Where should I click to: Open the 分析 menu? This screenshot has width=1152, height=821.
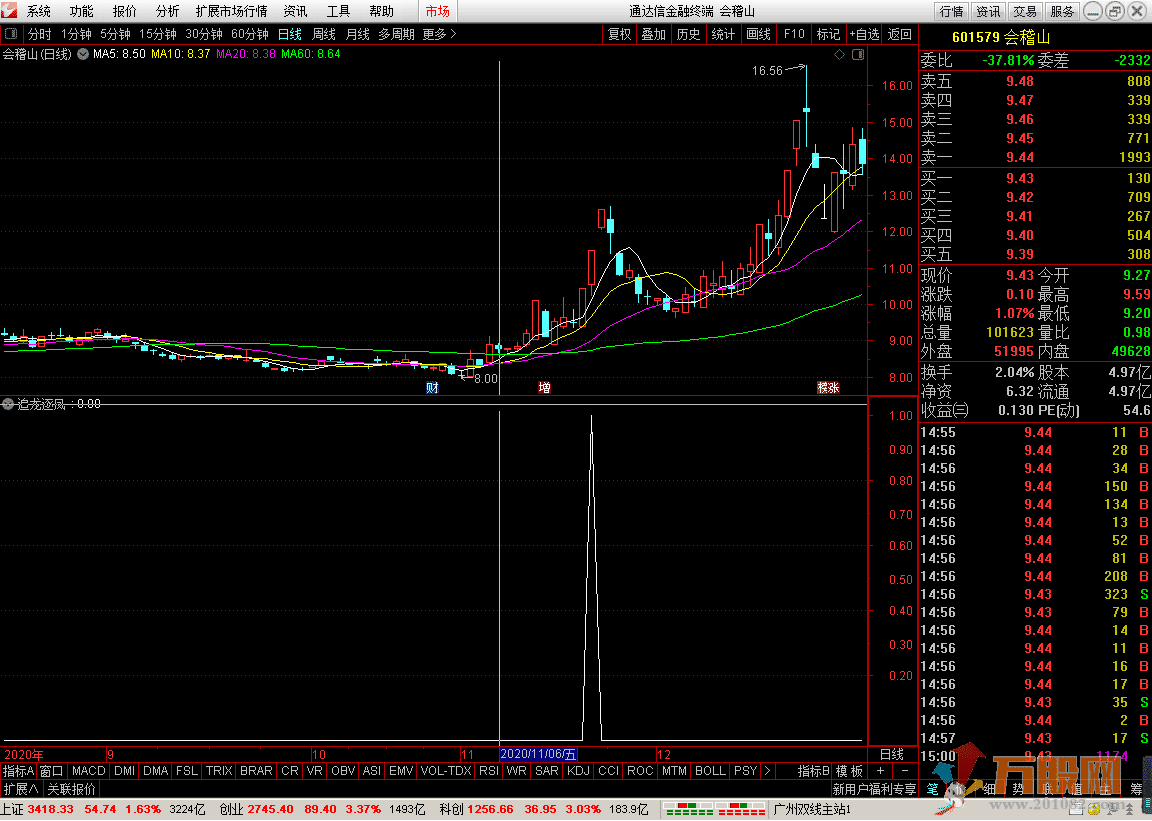(x=168, y=12)
